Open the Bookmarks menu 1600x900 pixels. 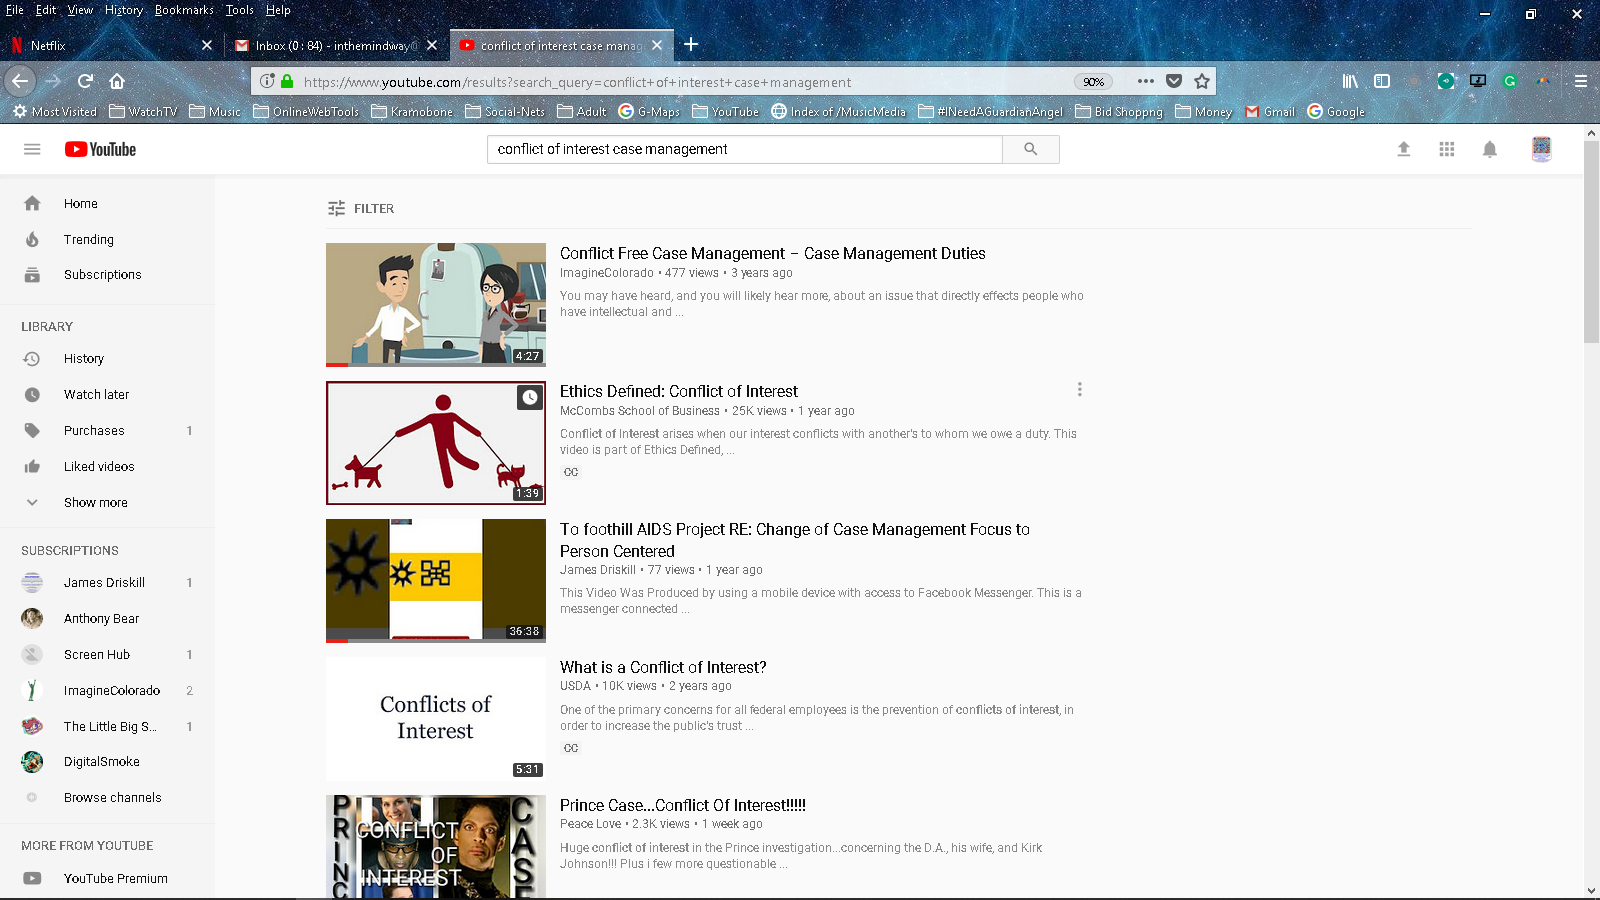[x=184, y=10]
